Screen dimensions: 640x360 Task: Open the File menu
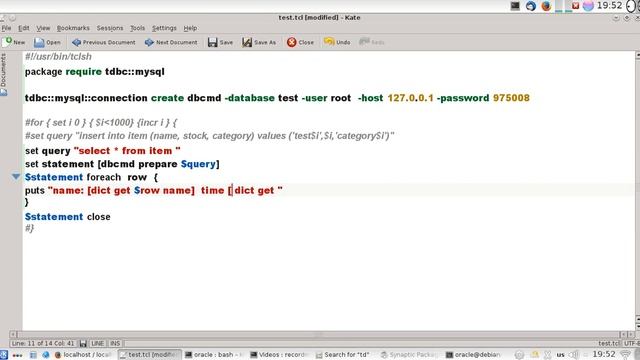[6, 28]
